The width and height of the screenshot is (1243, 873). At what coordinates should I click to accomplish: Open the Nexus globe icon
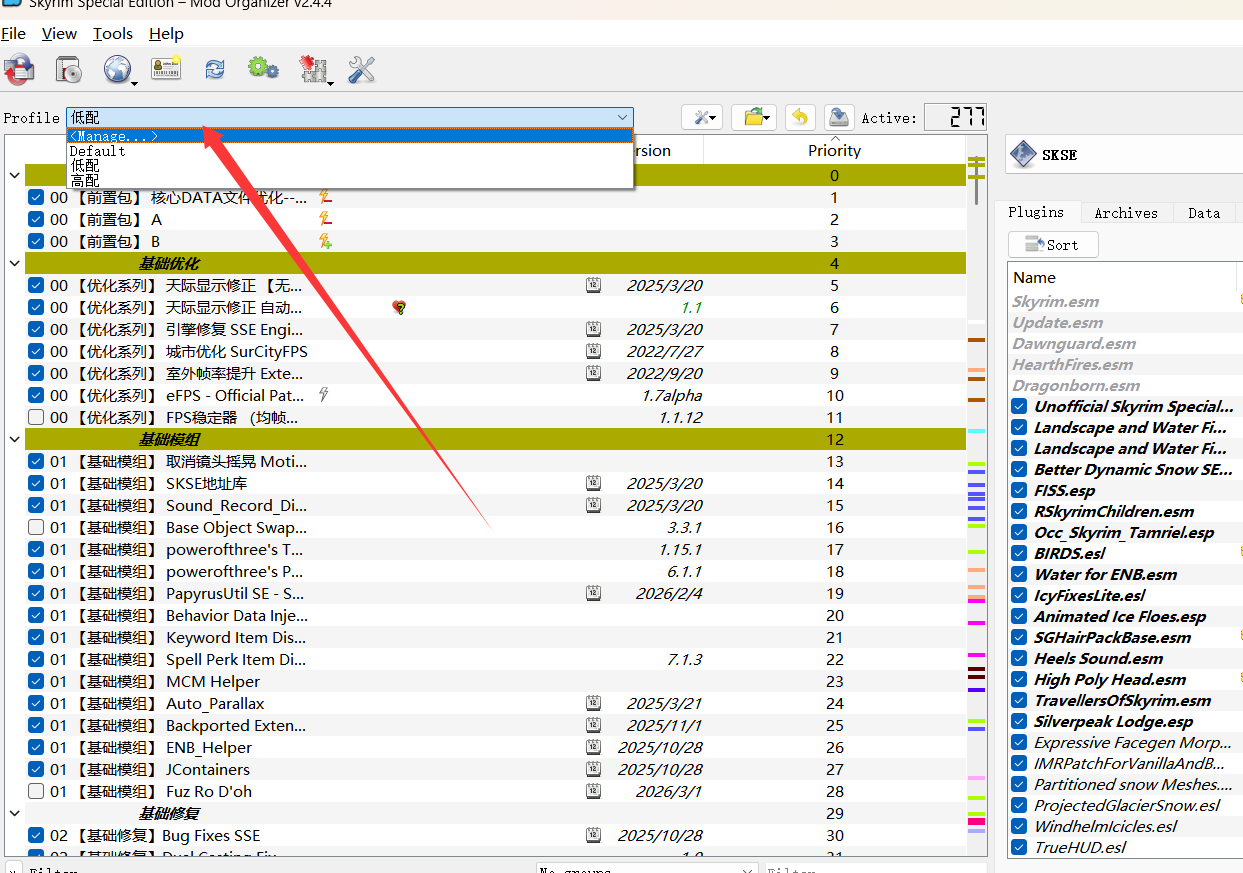click(x=118, y=70)
